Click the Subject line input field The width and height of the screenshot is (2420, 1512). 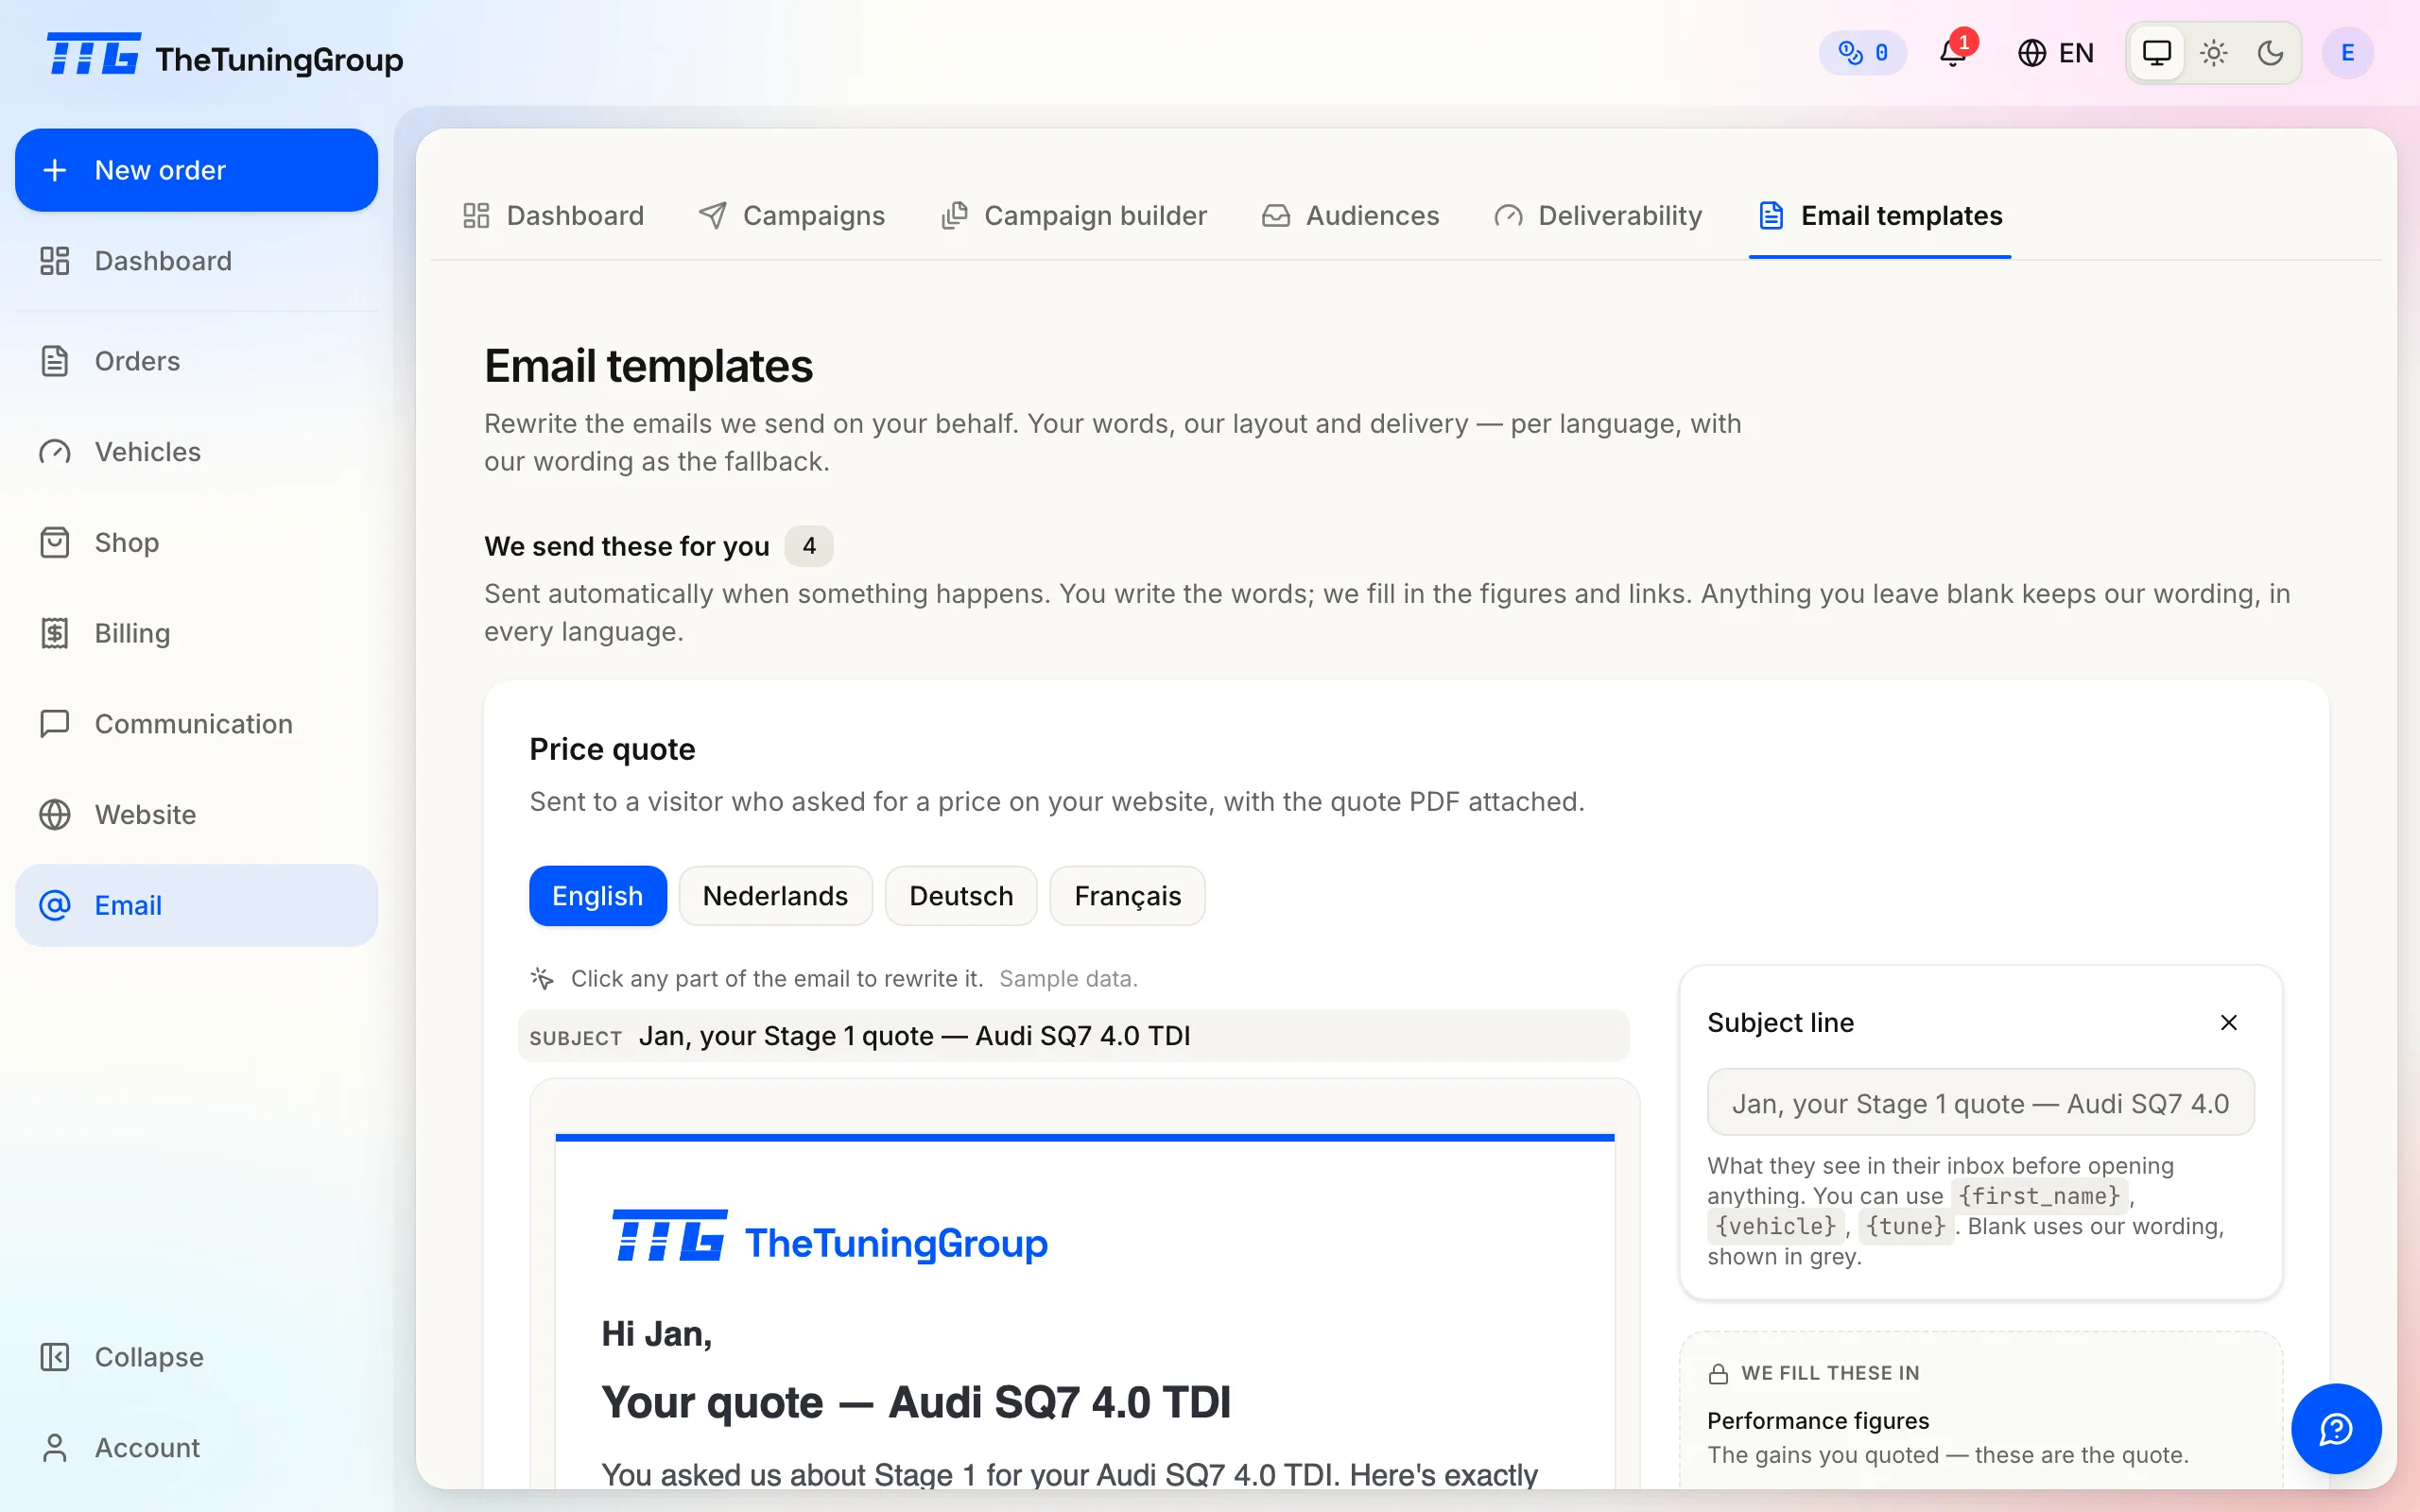[x=1980, y=1103]
